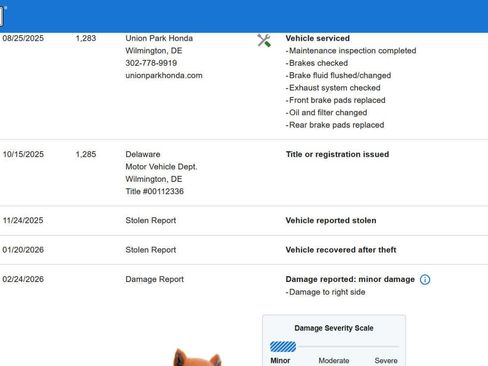Click the 01/20/2026 date cell
This screenshot has height=366, width=488.
coord(23,250)
